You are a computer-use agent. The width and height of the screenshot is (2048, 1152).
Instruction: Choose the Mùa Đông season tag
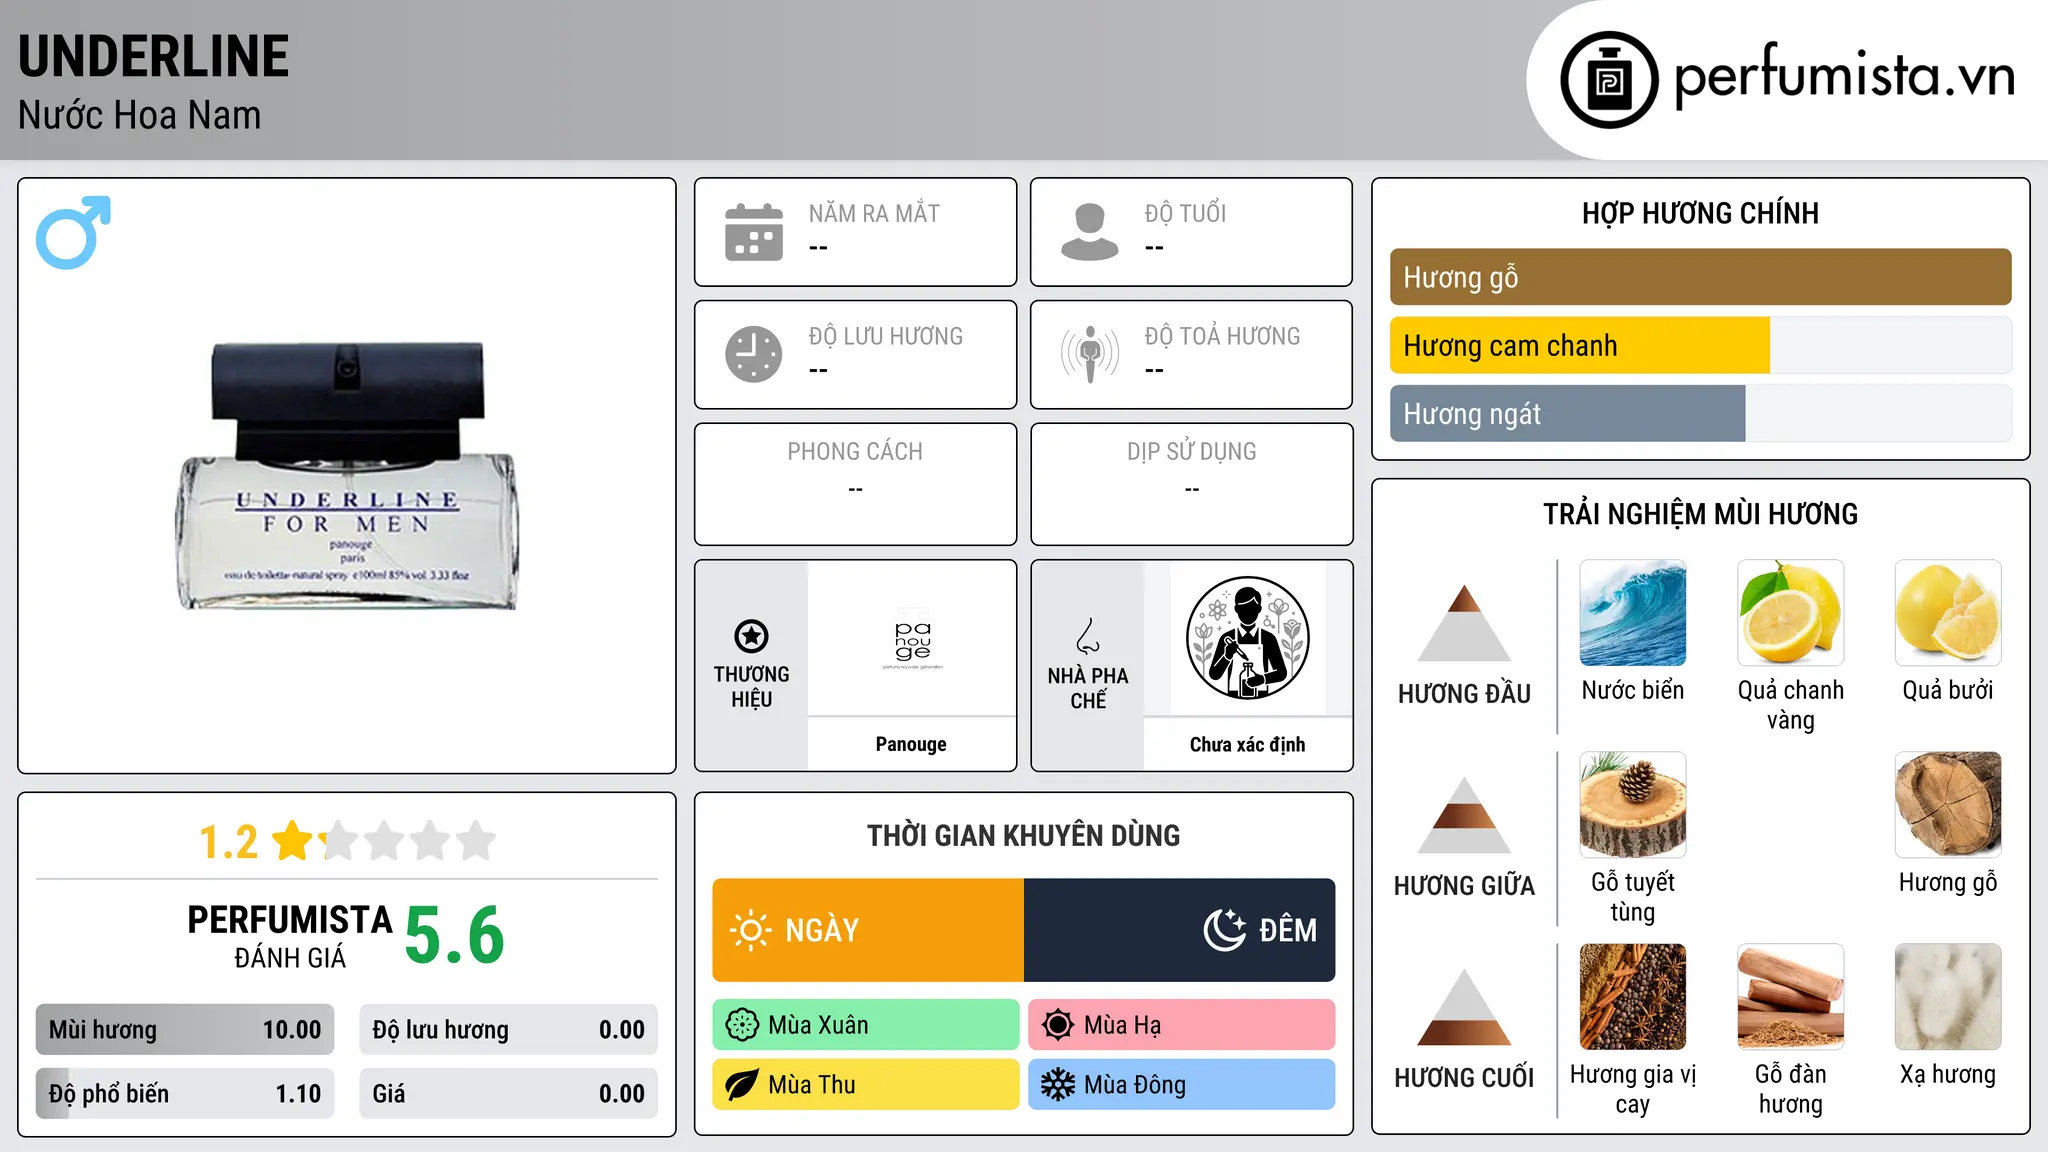[1182, 1085]
